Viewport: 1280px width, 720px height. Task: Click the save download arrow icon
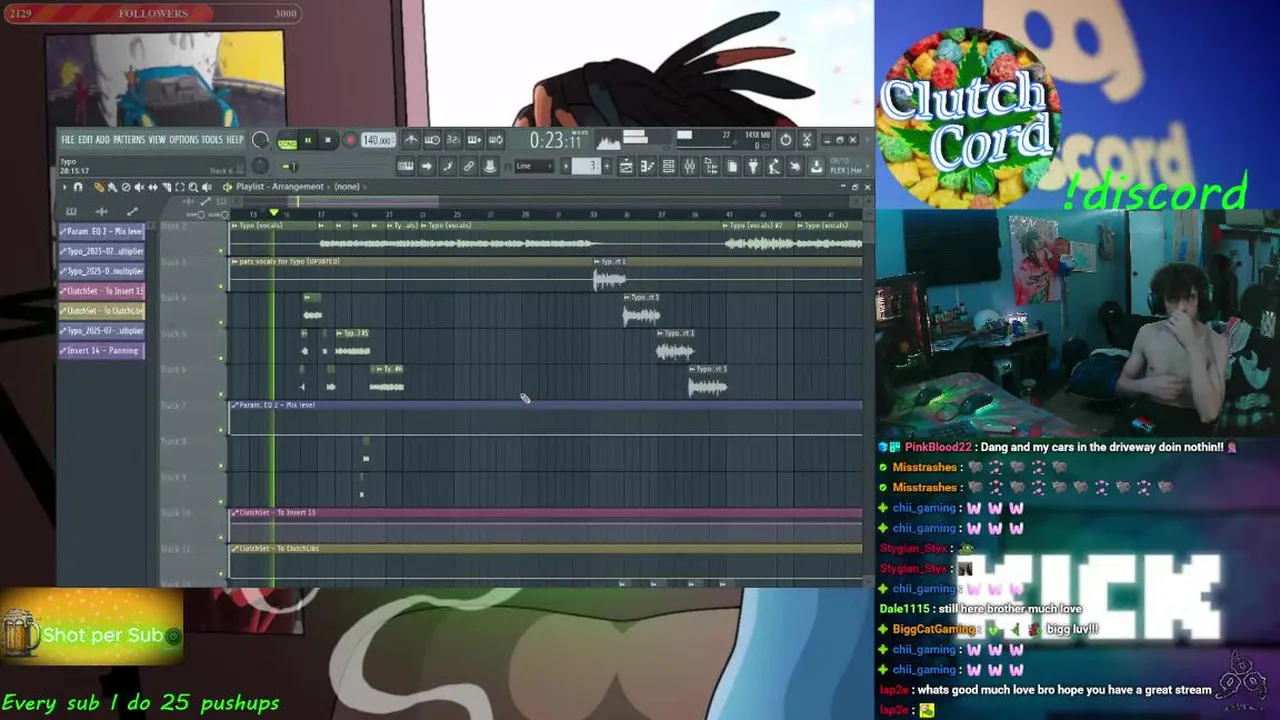816,166
